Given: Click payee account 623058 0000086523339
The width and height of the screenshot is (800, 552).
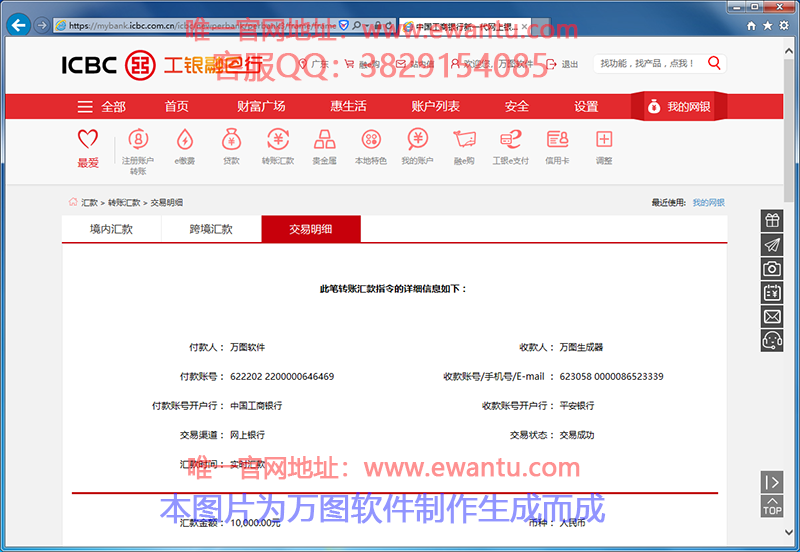Looking at the screenshot, I should tap(611, 377).
